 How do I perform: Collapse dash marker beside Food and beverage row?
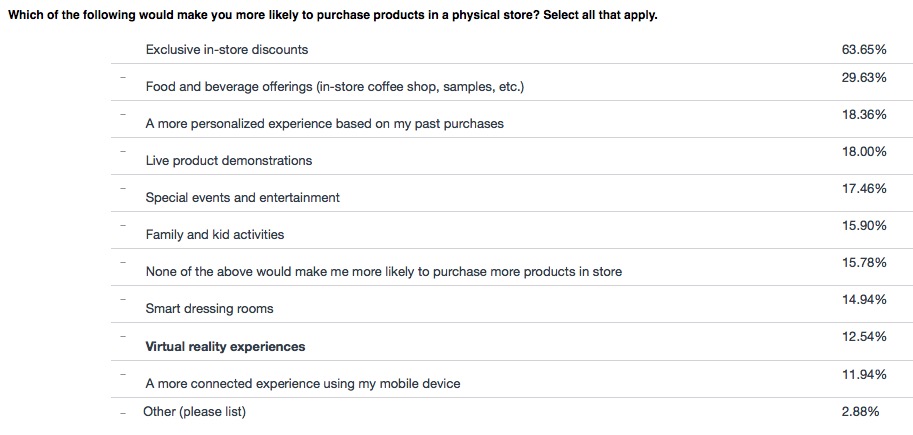point(122,77)
